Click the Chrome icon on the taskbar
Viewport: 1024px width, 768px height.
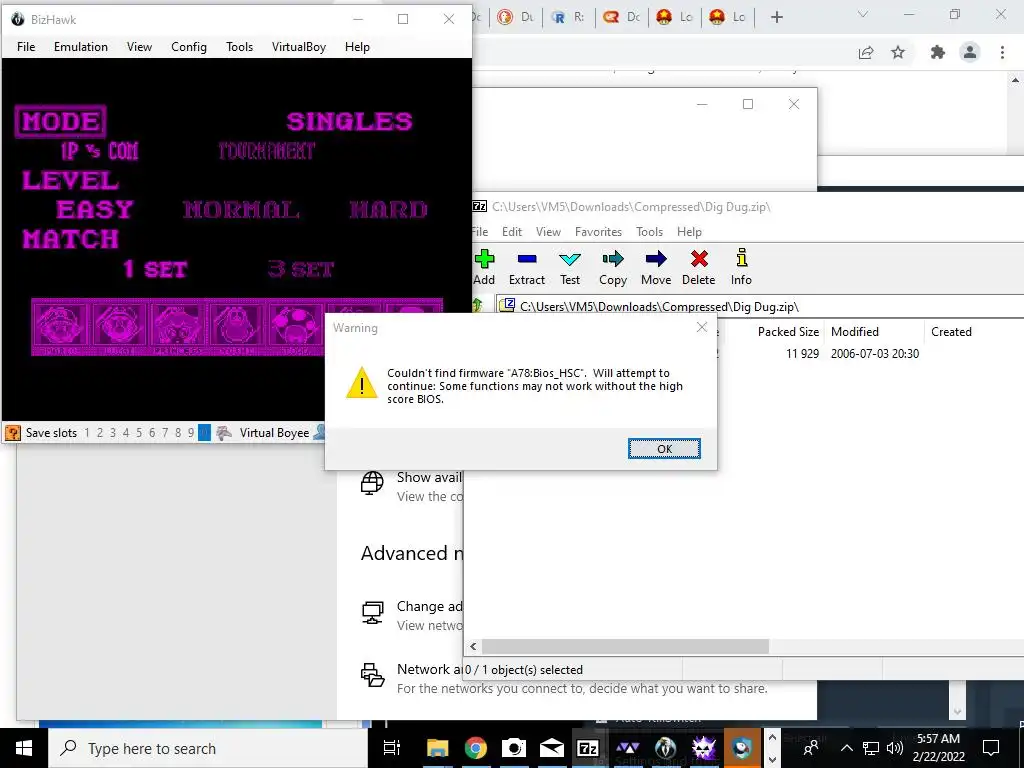click(475, 748)
